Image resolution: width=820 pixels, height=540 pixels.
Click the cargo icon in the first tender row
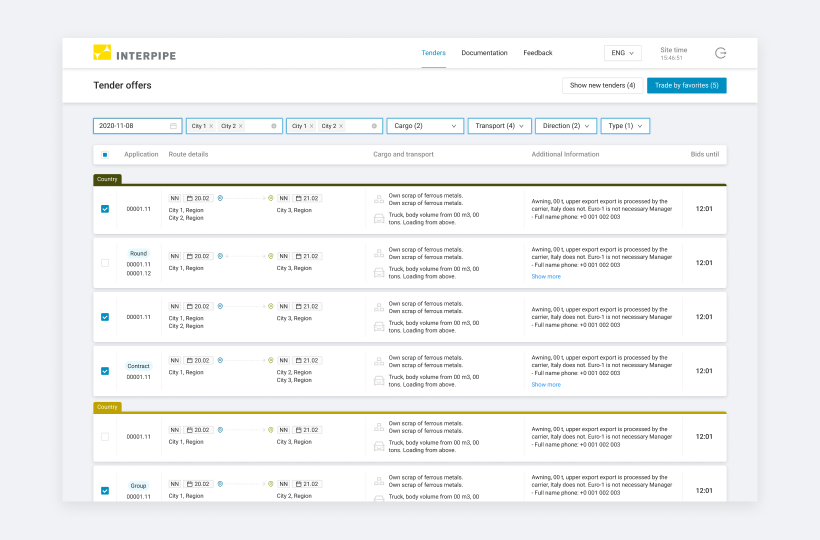(379, 199)
